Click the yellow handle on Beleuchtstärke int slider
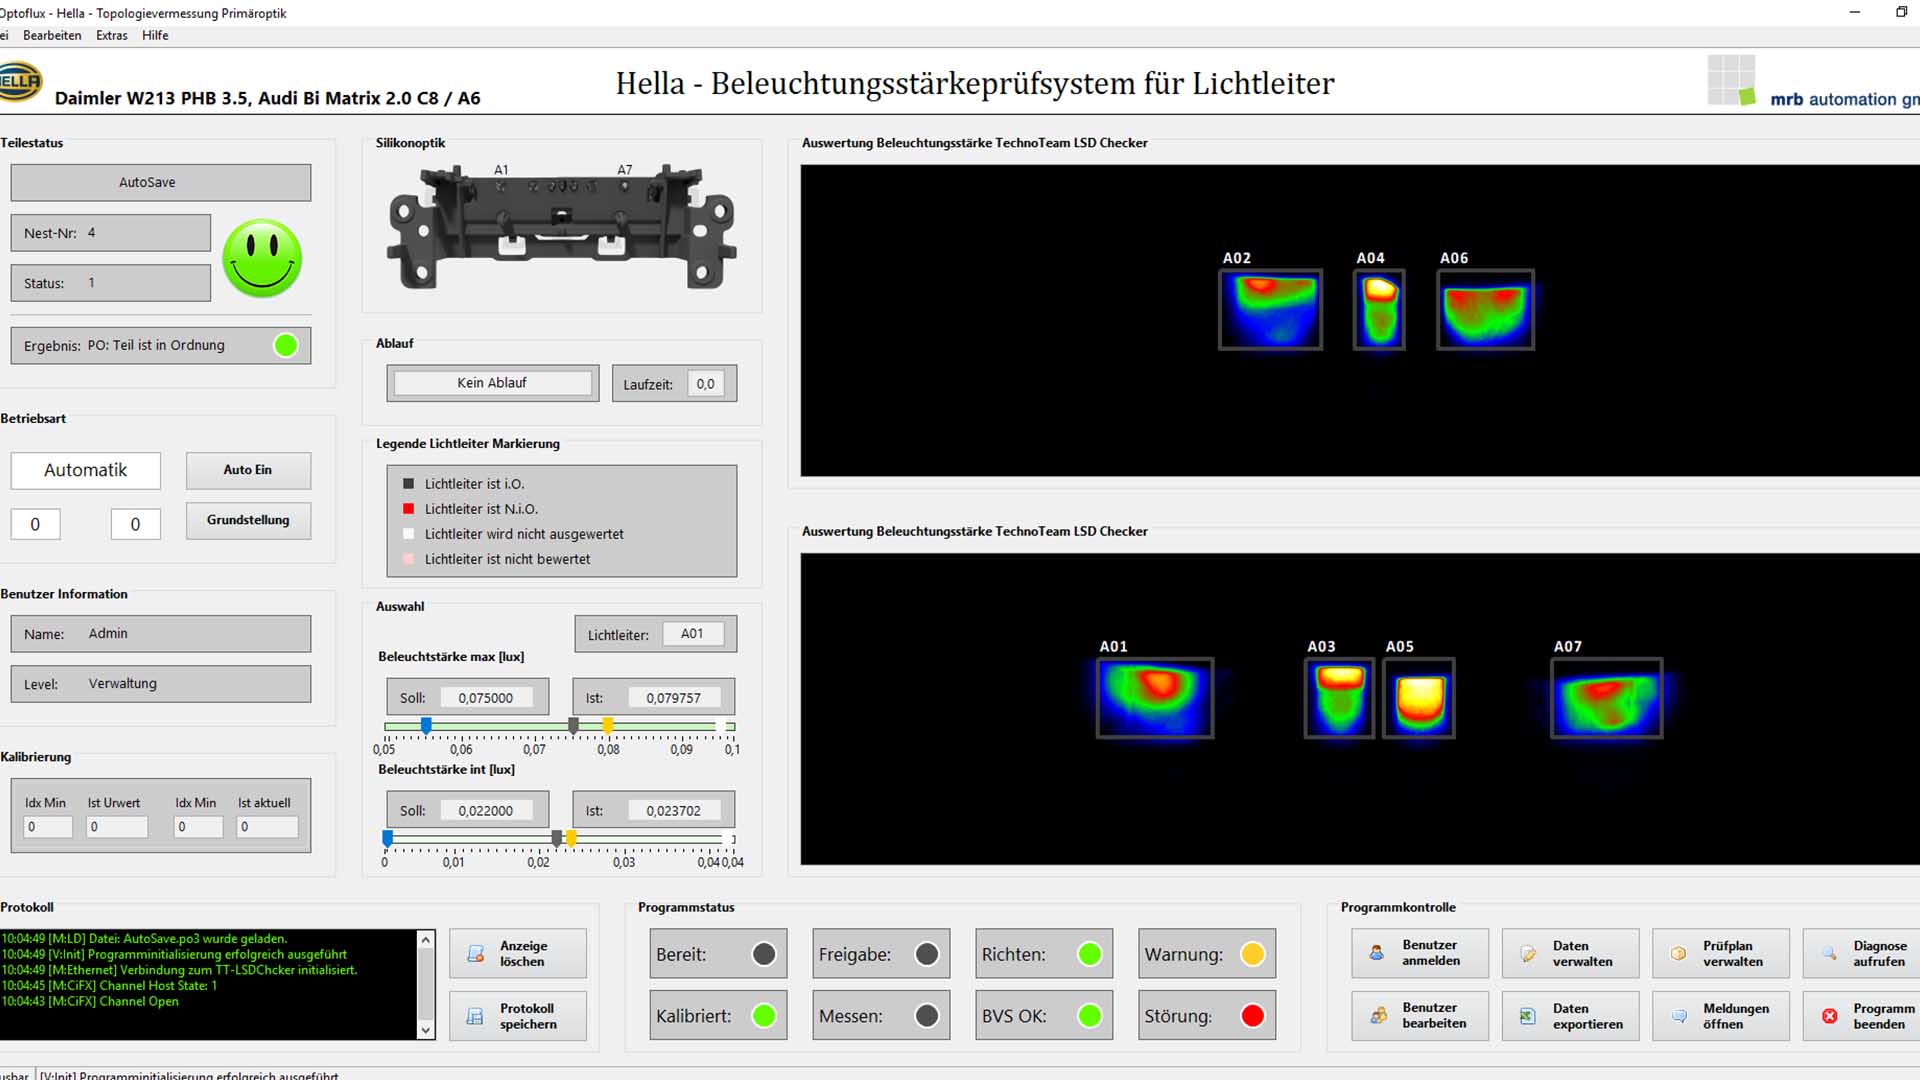The height and width of the screenshot is (1080, 1920). [x=571, y=838]
